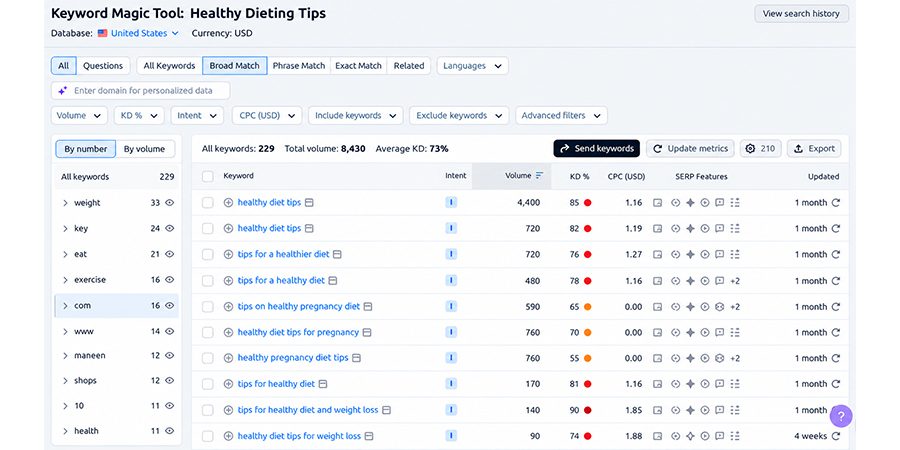The image size is (900, 450).
Task: Open the Intent filter dropdown
Action: tap(197, 115)
